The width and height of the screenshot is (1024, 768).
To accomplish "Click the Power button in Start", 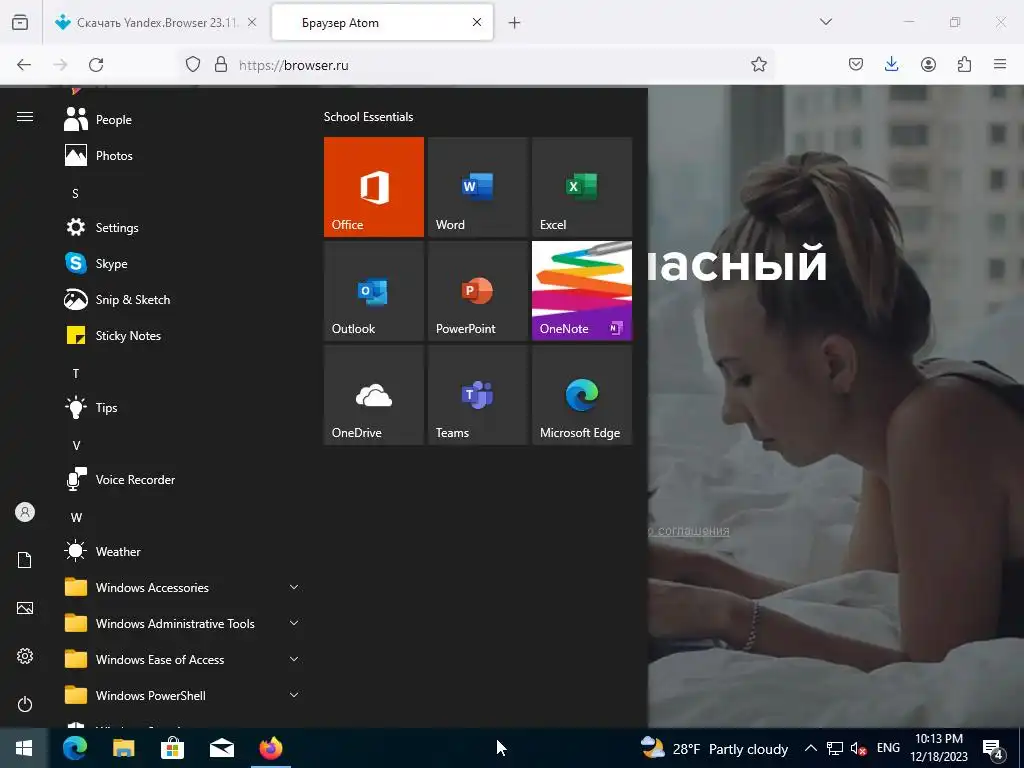I will pyautogui.click(x=25, y=704).
